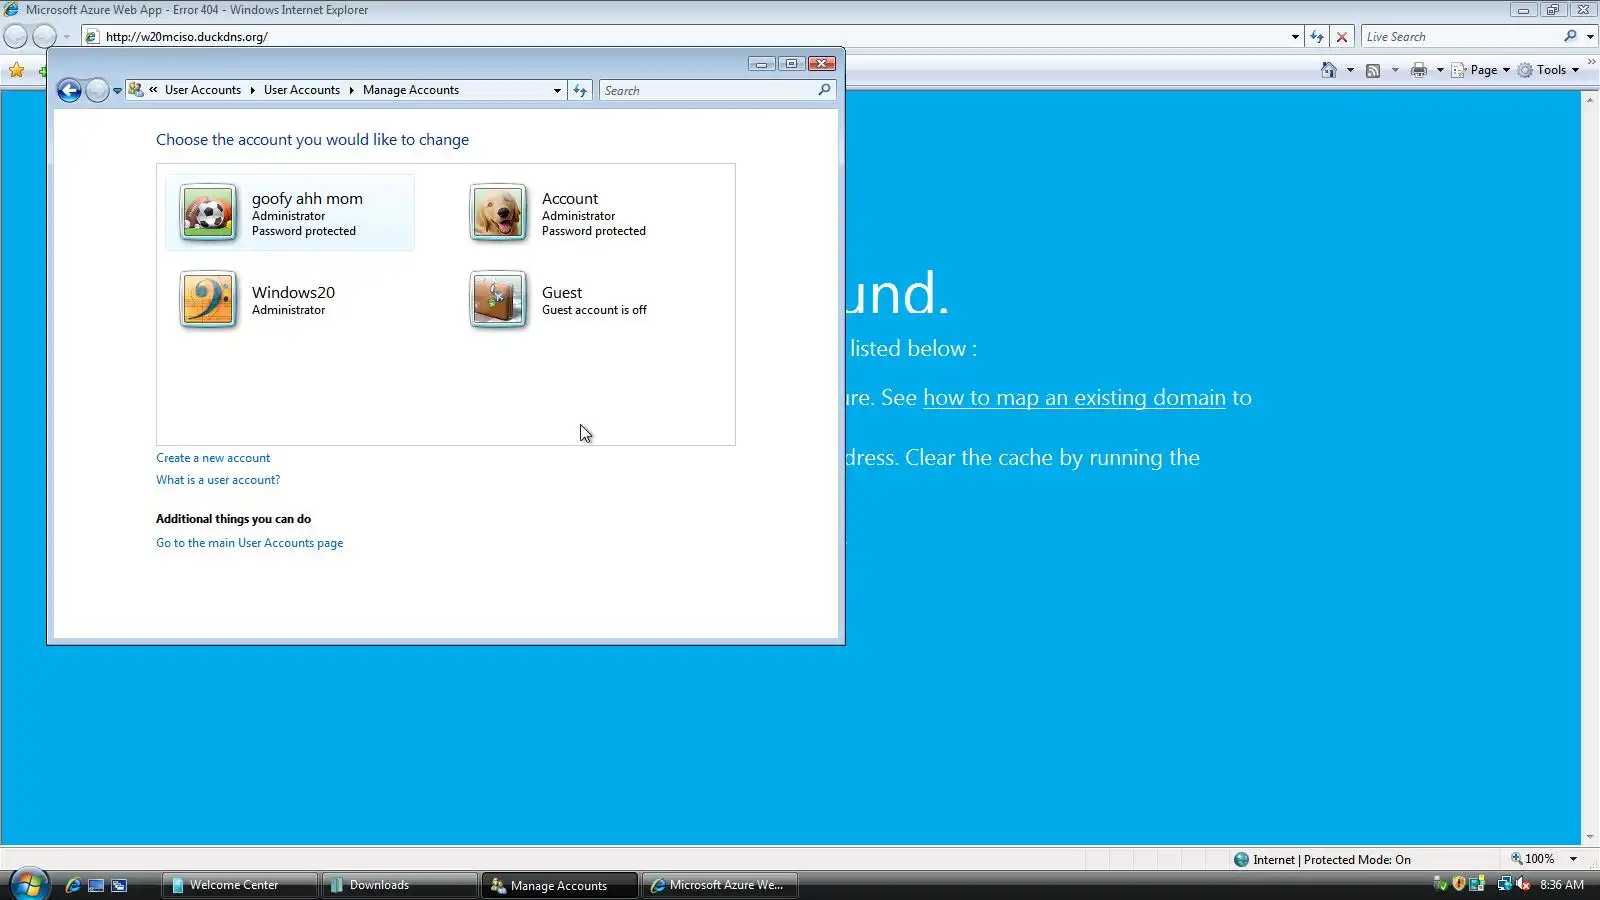The height and width of the screenshot is (900, 1600).
Task: Go to the main User Accounts page
Action: (x=249, y=543)
